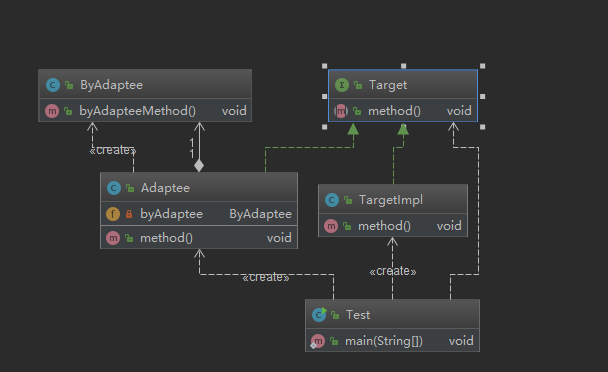
Task: Click the top-middle selection handle of Target
Action: click(404, 66)
